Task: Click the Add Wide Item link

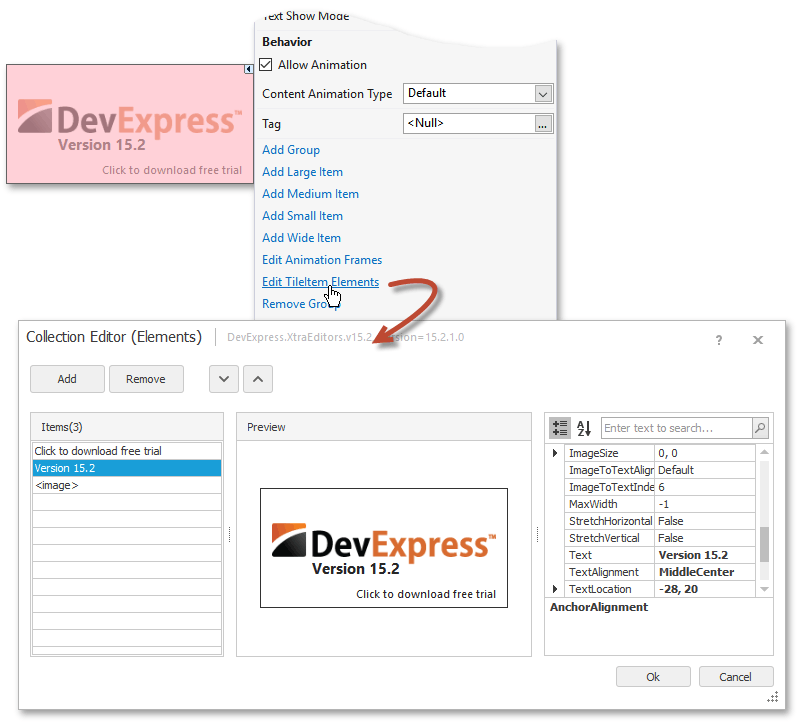Action: pos(301,238)
